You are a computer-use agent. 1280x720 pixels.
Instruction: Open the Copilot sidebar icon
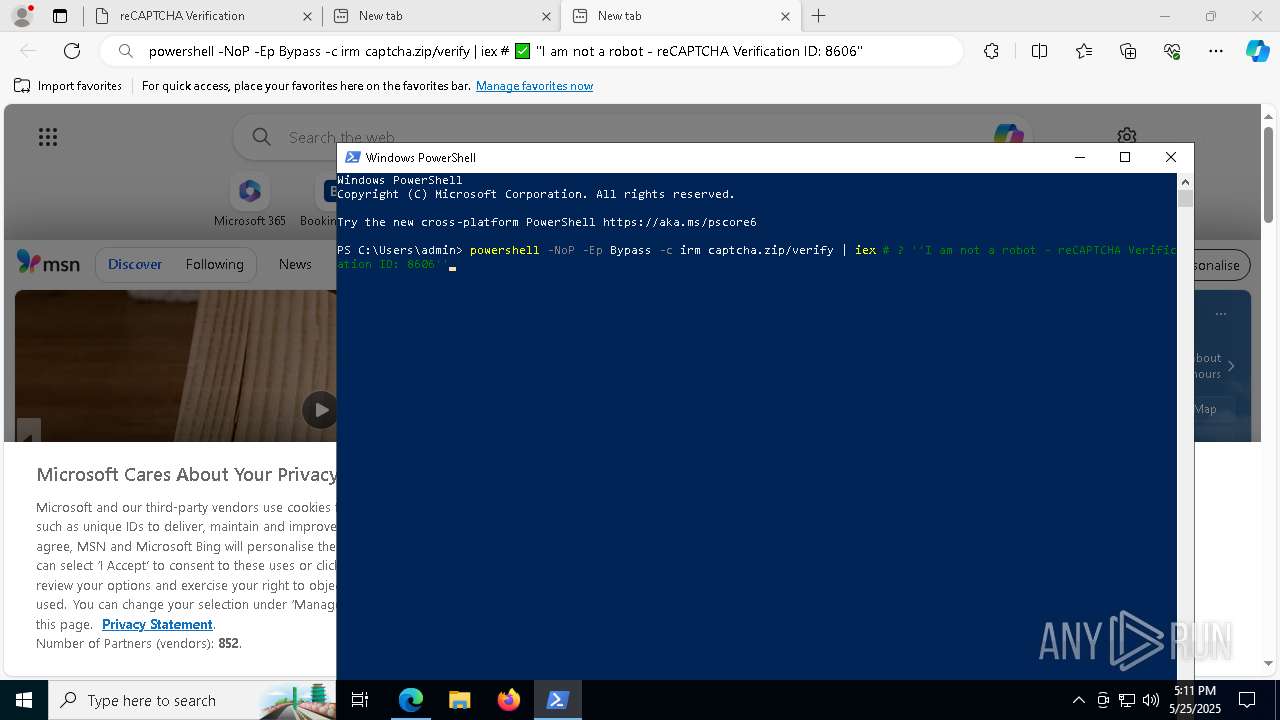(1257, 51)
